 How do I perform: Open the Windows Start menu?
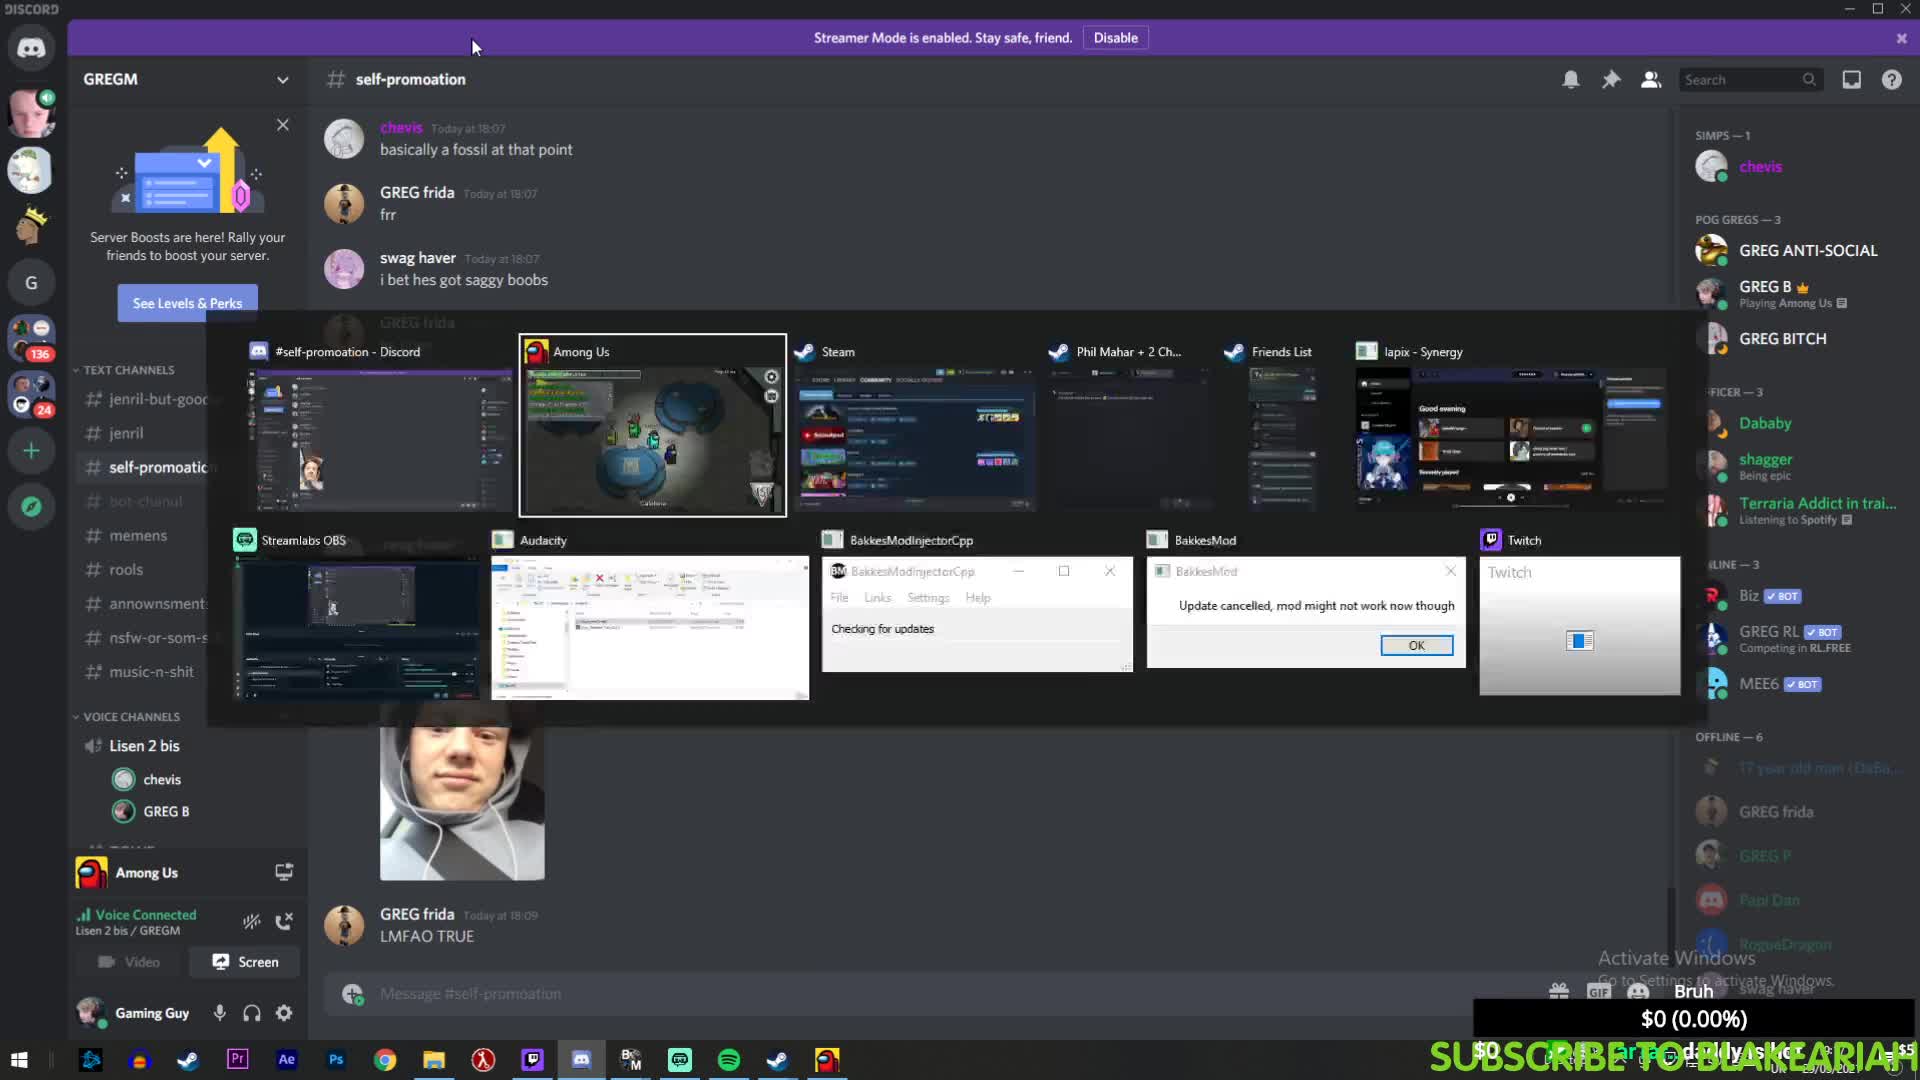19,1060
